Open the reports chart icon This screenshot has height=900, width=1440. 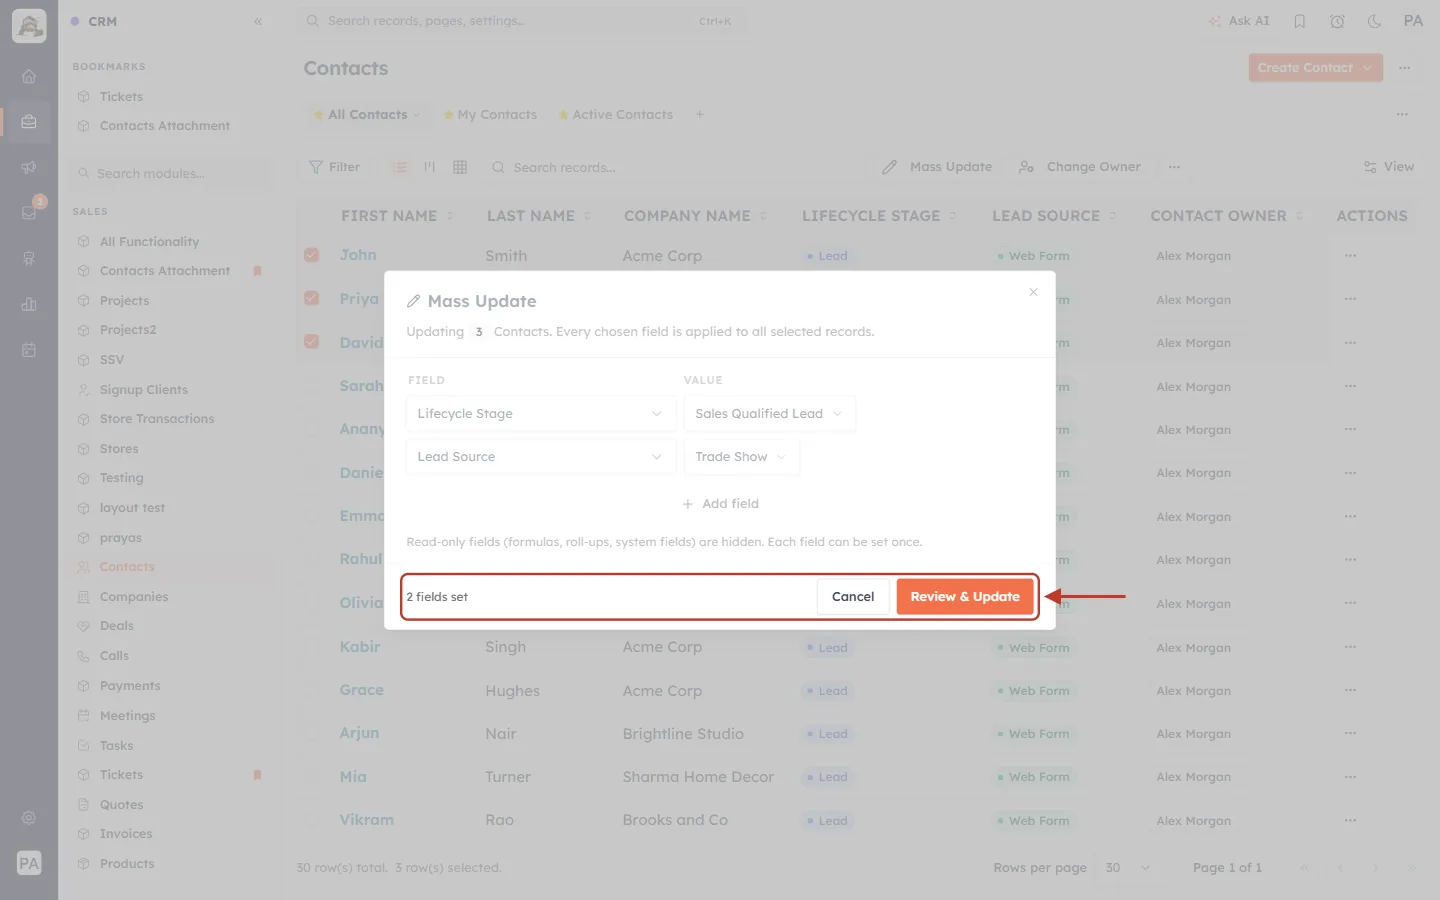pyautogui.click(x=29, y=304)
